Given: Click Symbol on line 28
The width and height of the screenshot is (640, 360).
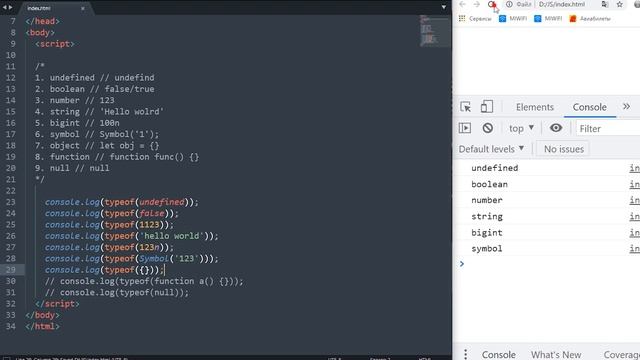Looking at the screenshot, I should coord(153,259).
